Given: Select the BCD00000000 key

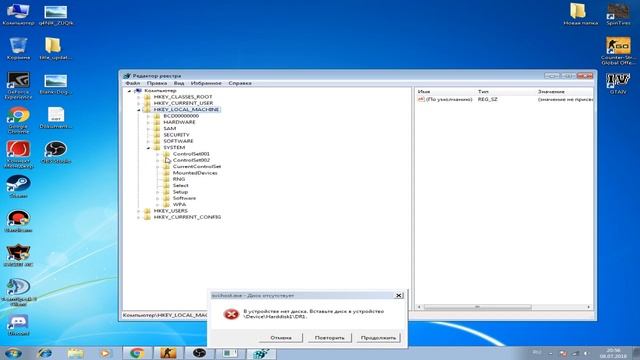Looking at the screenshot, I should (181, 116).
